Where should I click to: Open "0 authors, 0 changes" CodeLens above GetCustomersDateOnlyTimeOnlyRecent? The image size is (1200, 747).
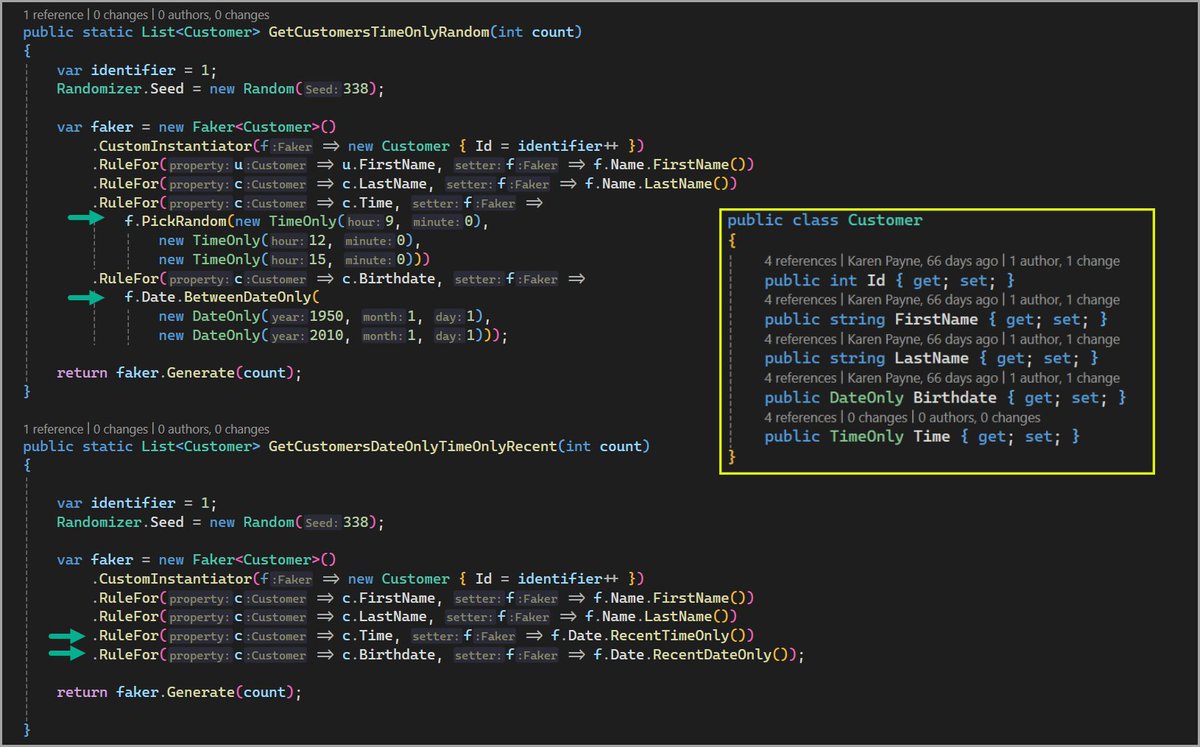[214, 429]
